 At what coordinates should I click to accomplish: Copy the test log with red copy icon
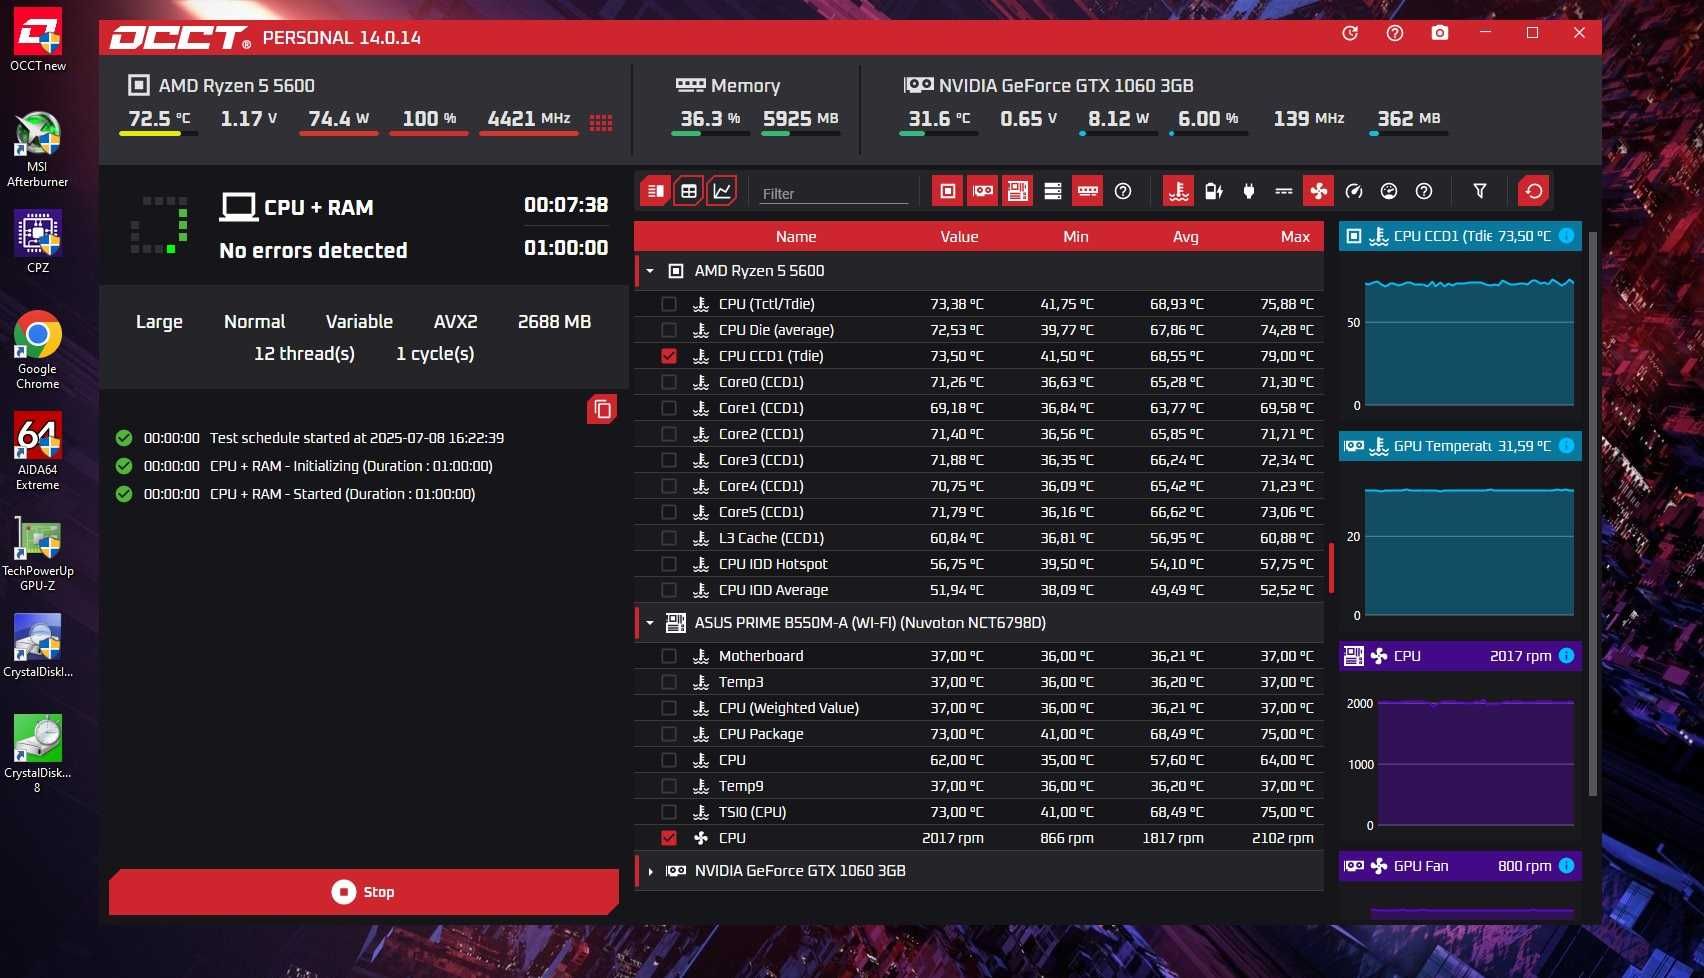(x=602, y=409)
